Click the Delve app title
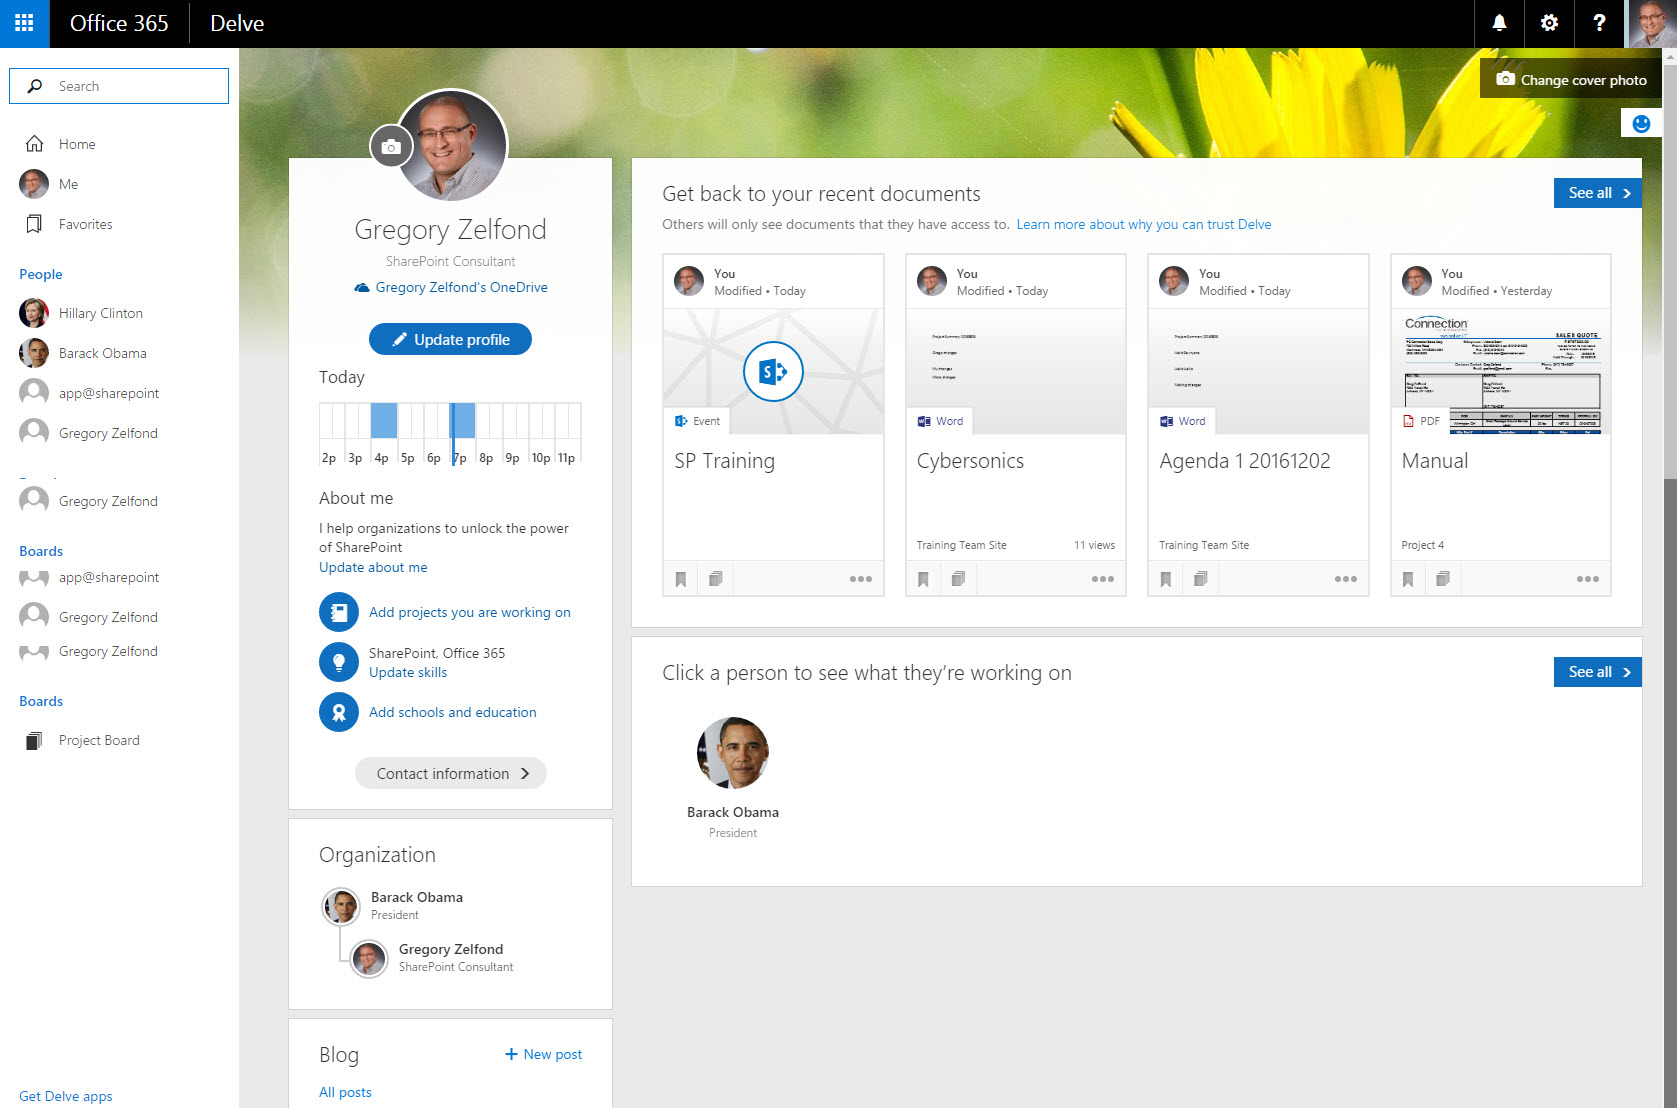This screenshot has width=1677, height=1108. coord(237,23)
